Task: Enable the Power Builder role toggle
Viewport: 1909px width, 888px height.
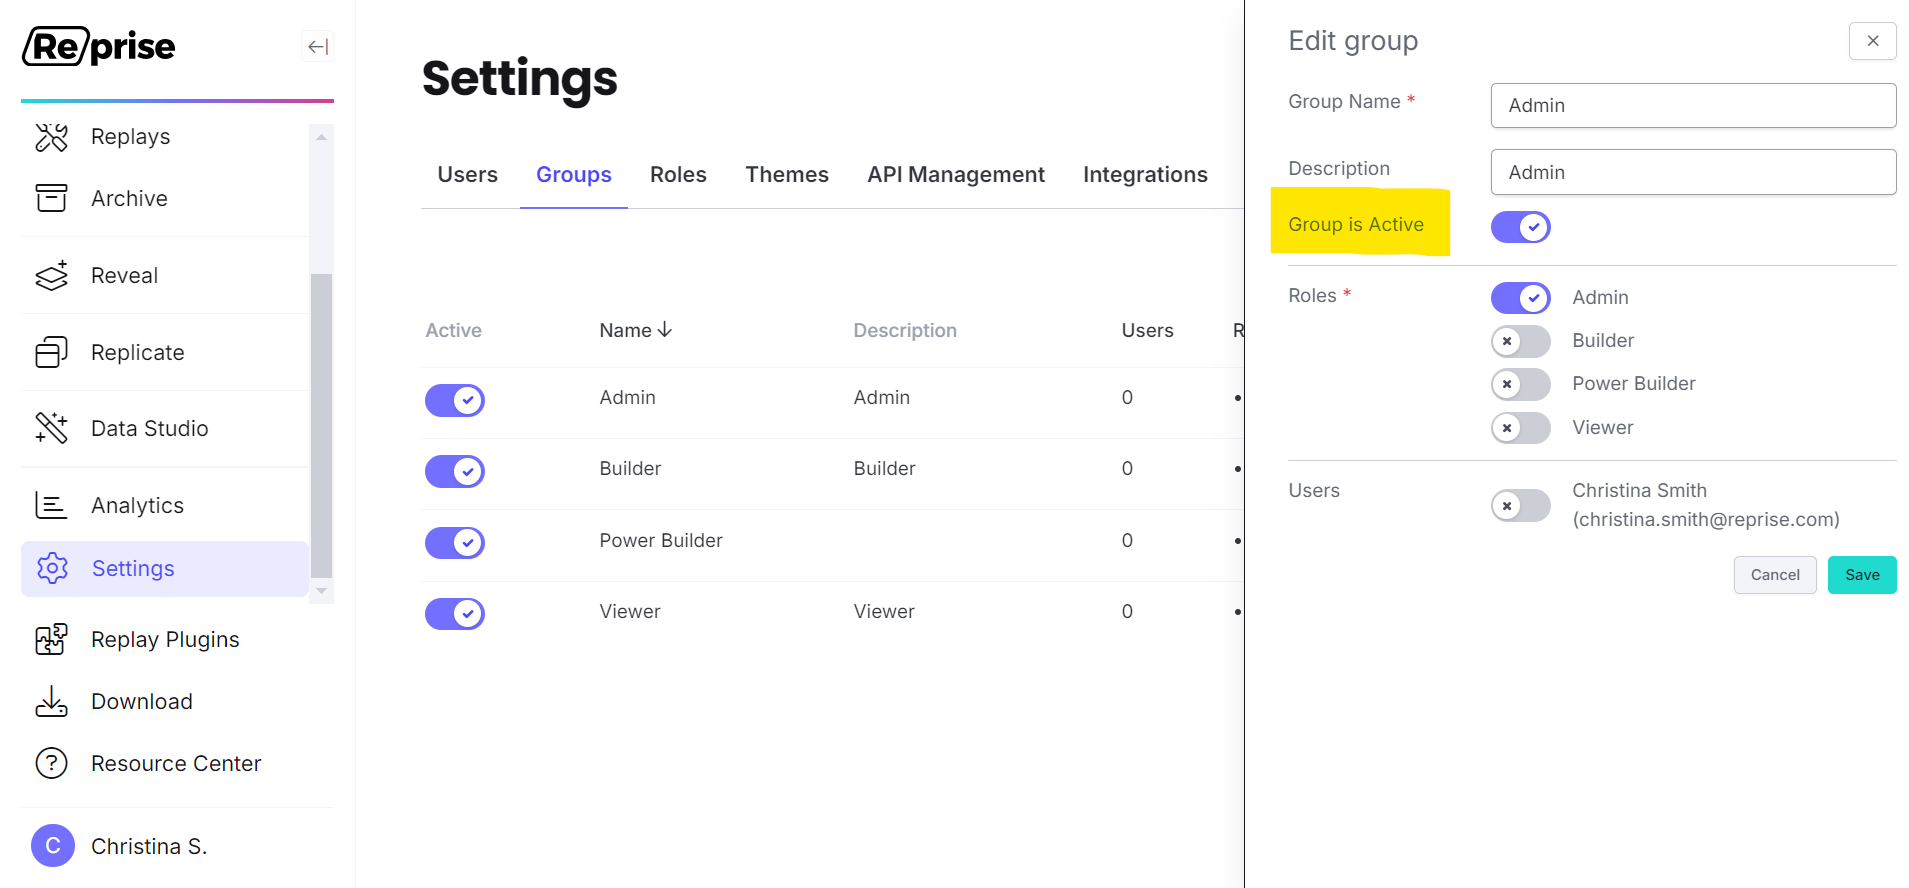Action: pos(1520,384)
